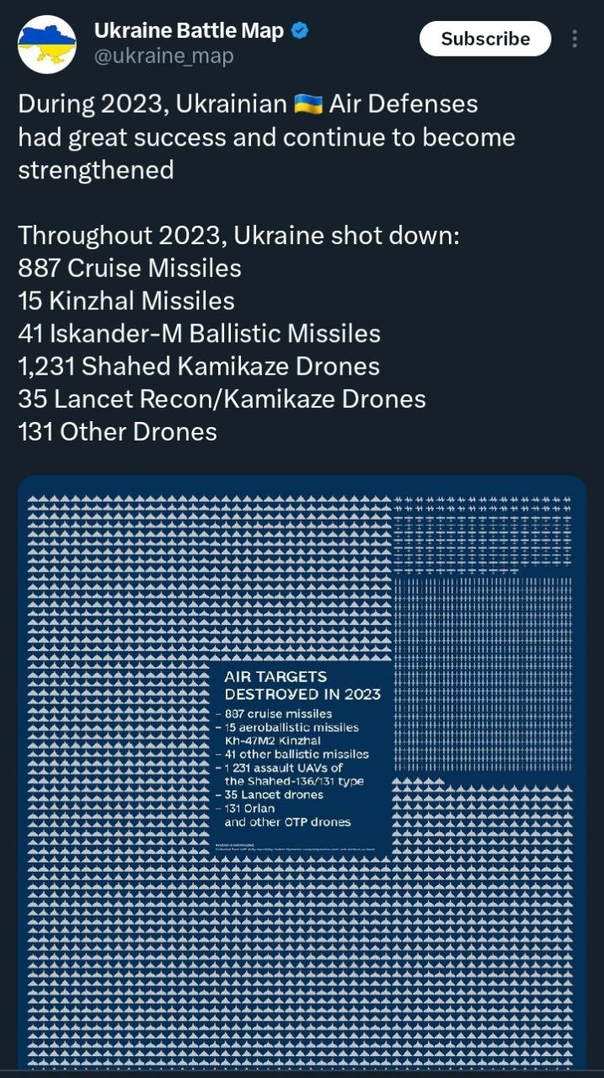Select the '1,231 Shahed Kamikaze Drones' line
This screenshot has width=604, height=1078.
(199, 366)
